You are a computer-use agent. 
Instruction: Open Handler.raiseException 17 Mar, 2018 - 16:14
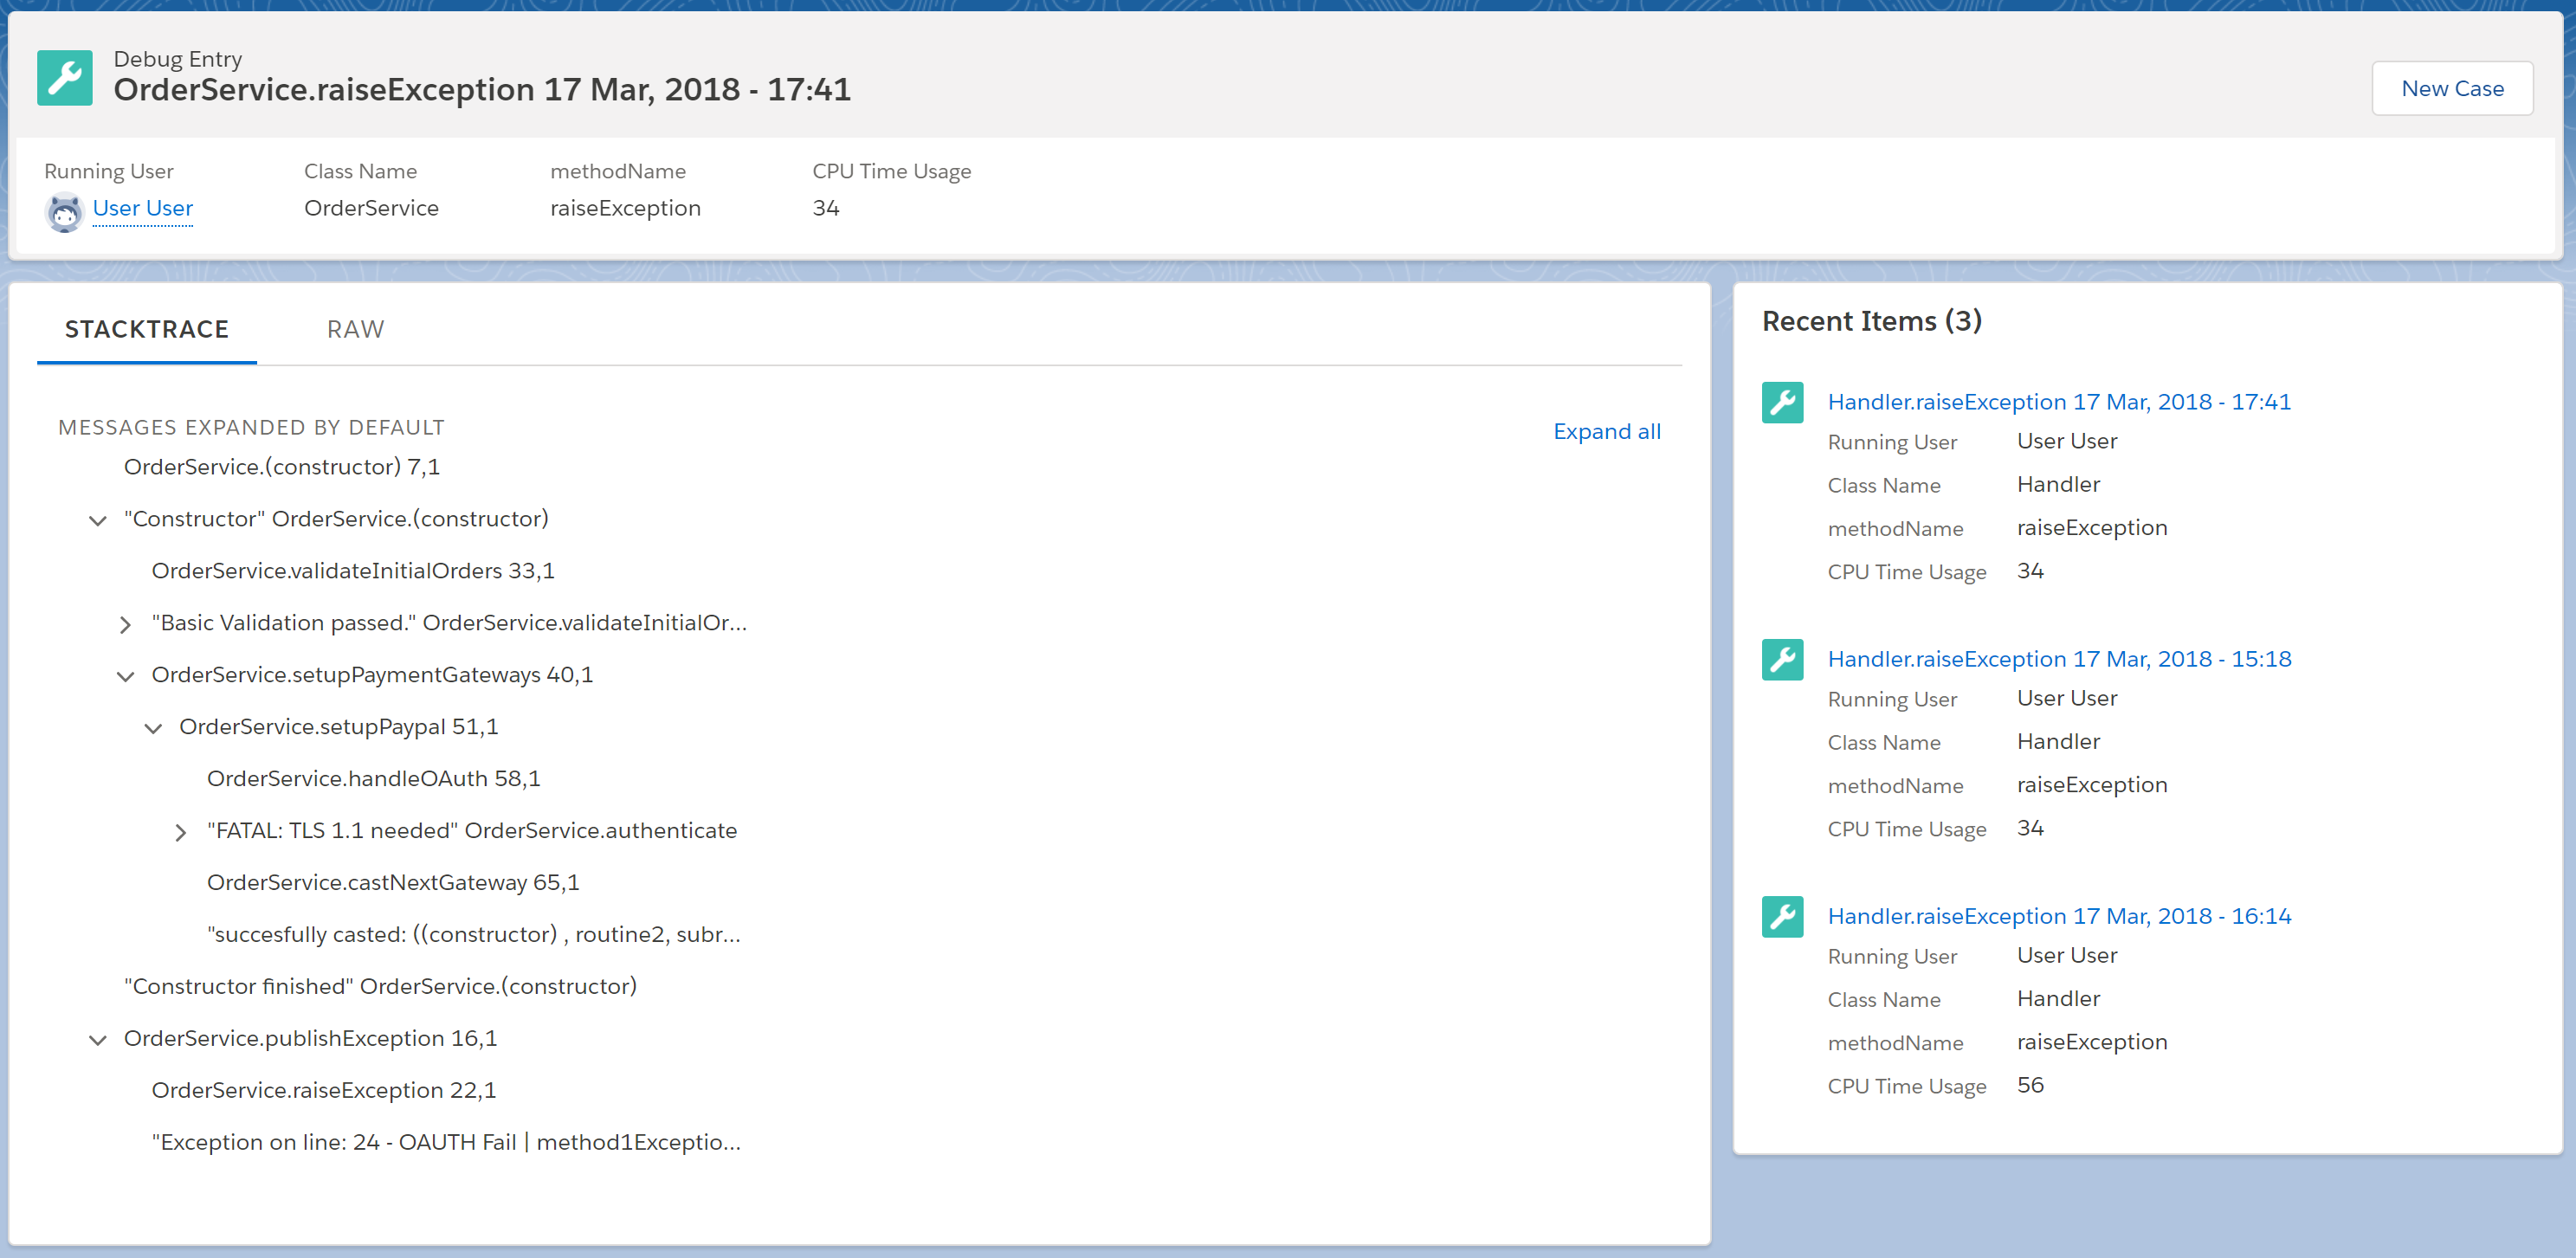tap(2059, 915)
